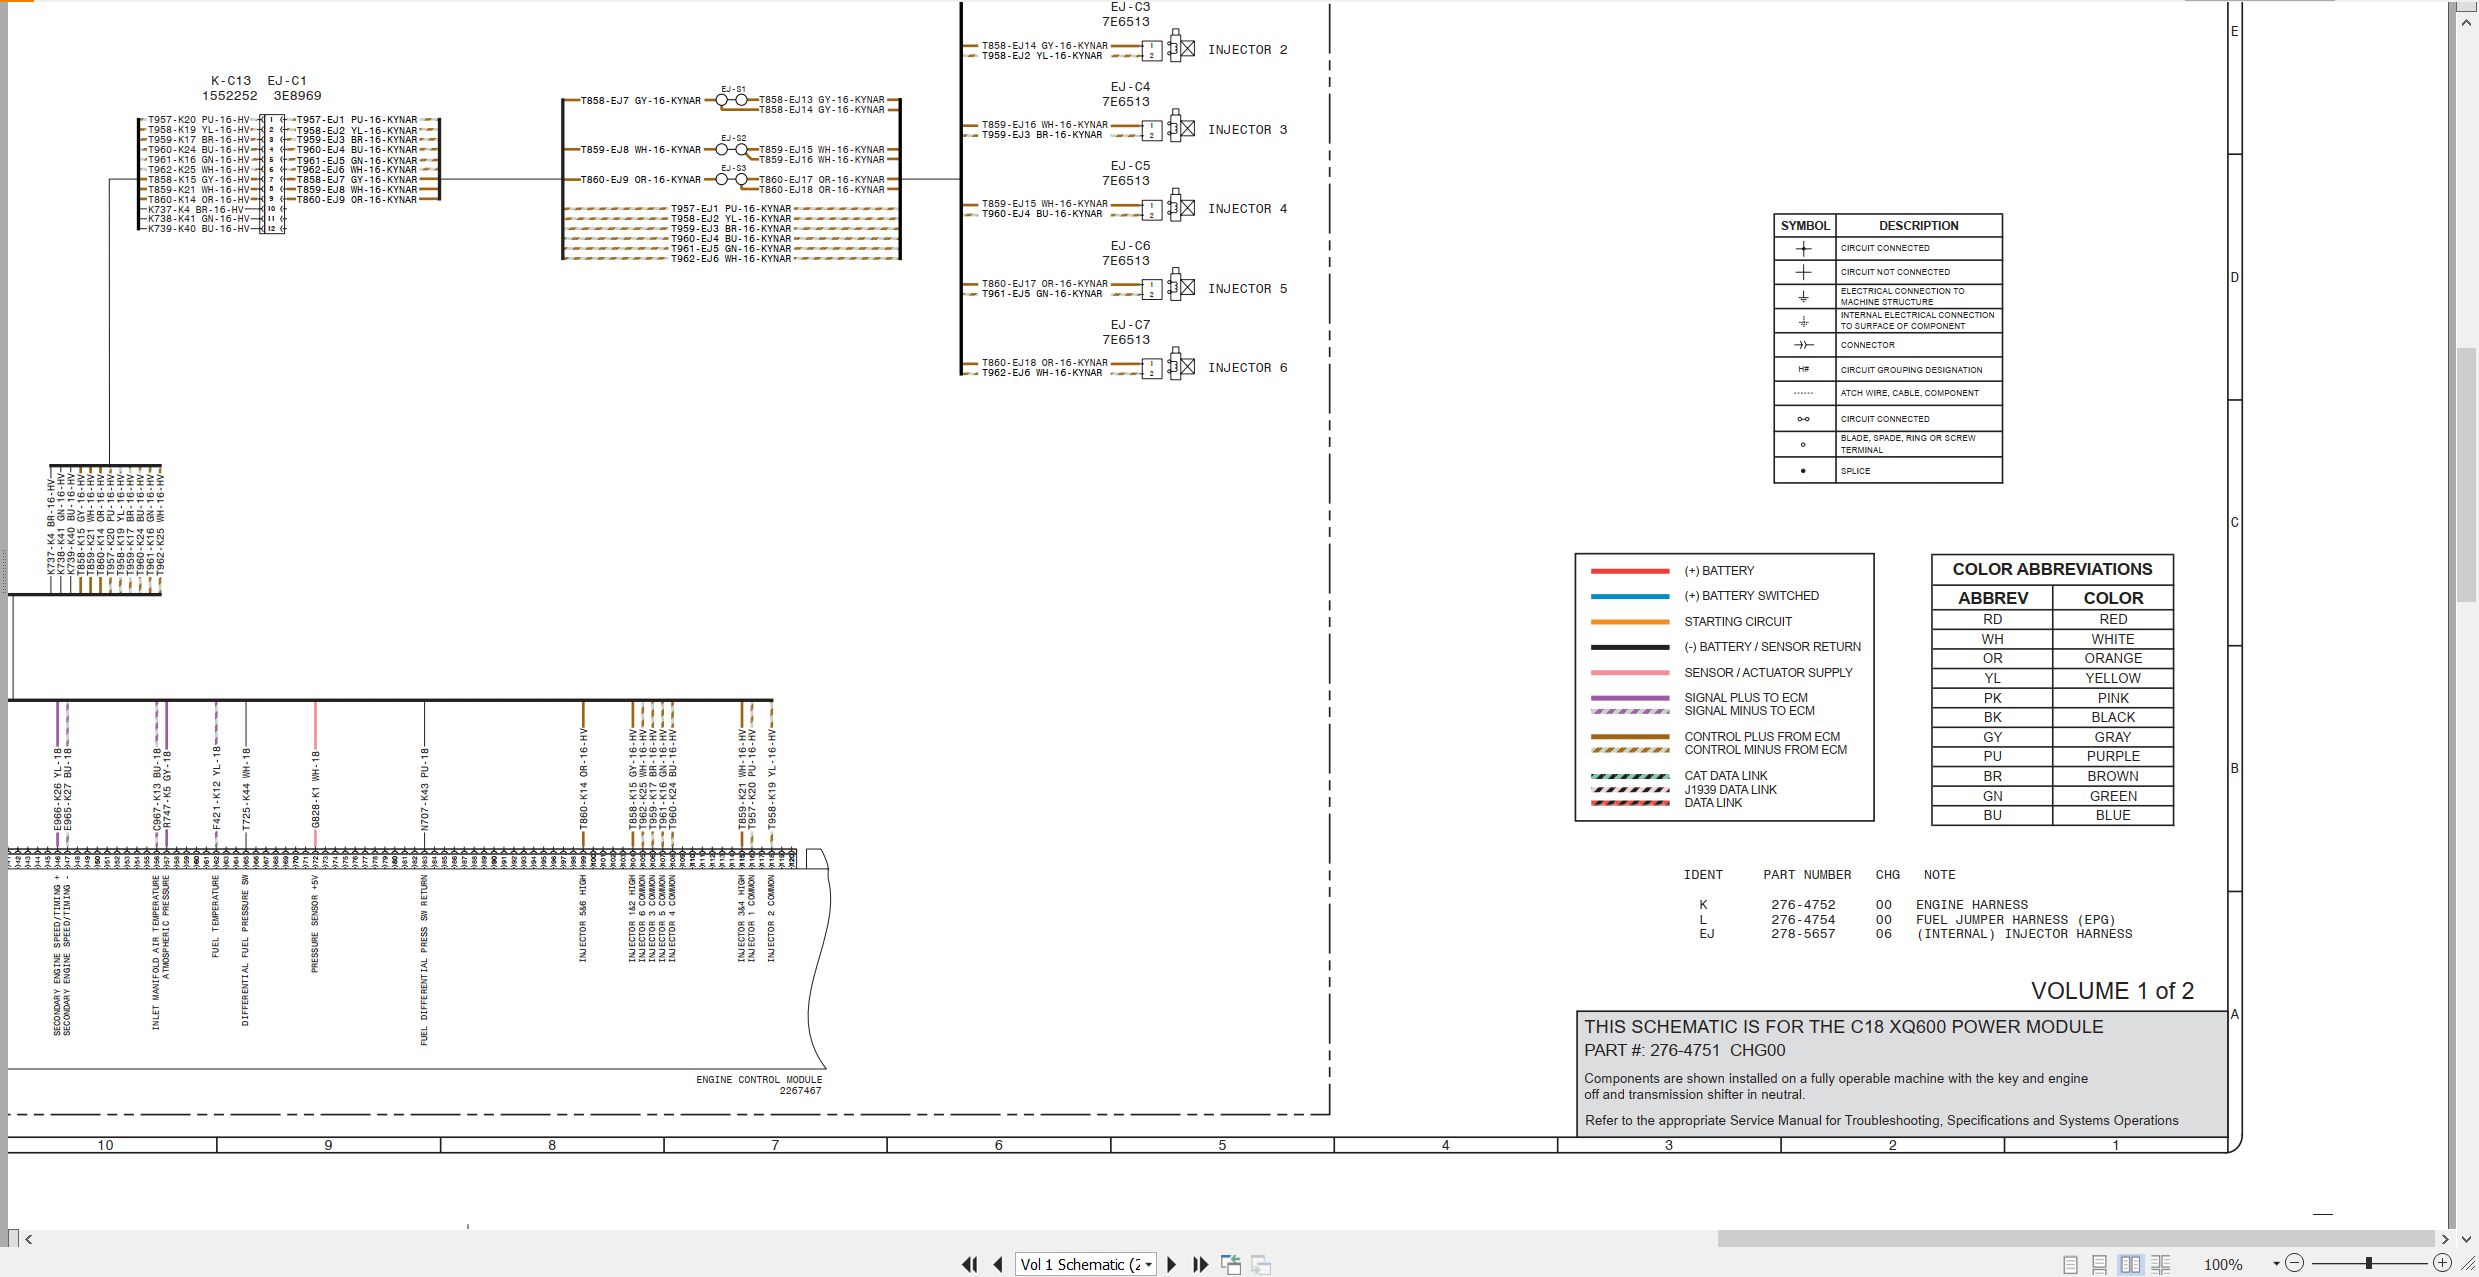Click the INJECTOR 2 label

(x=1247, y=49)
